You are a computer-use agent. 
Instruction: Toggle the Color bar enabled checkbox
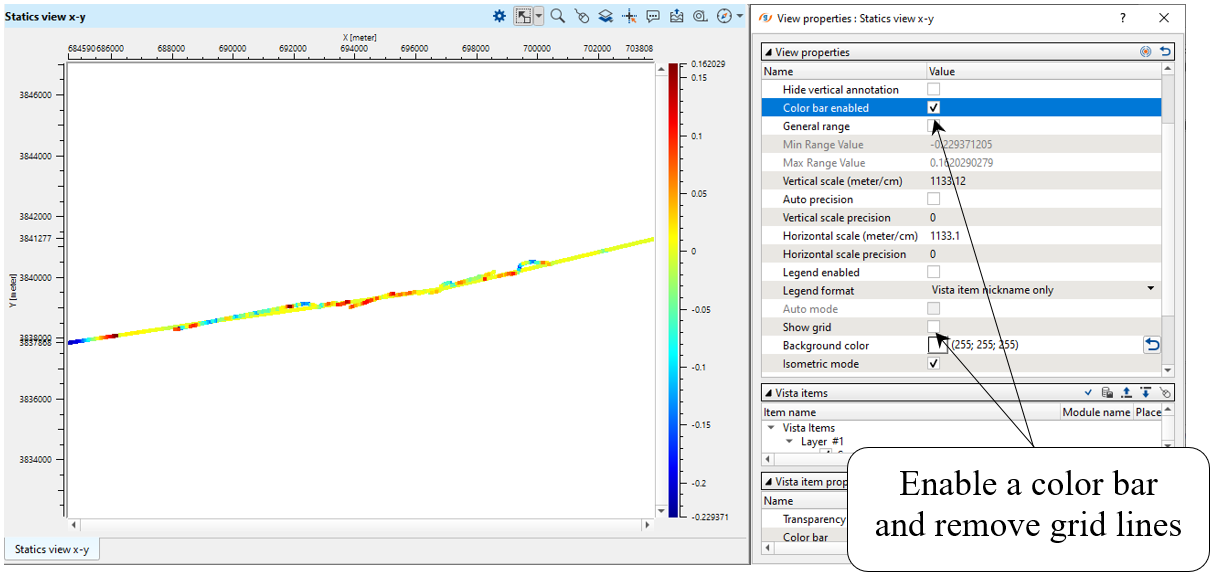click(934, 108)
